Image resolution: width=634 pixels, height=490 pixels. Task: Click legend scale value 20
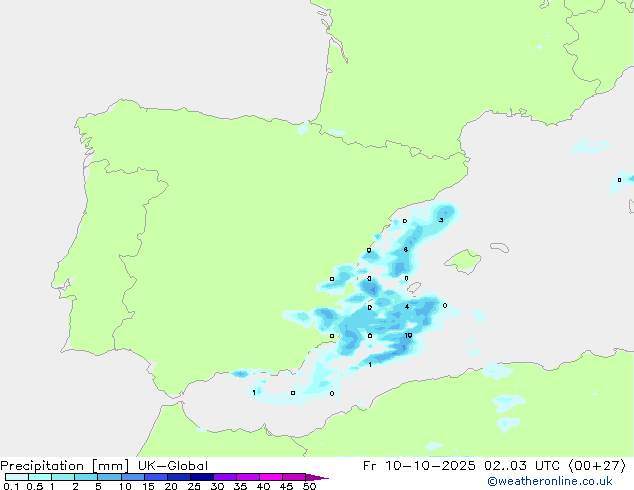coord(171,486)
